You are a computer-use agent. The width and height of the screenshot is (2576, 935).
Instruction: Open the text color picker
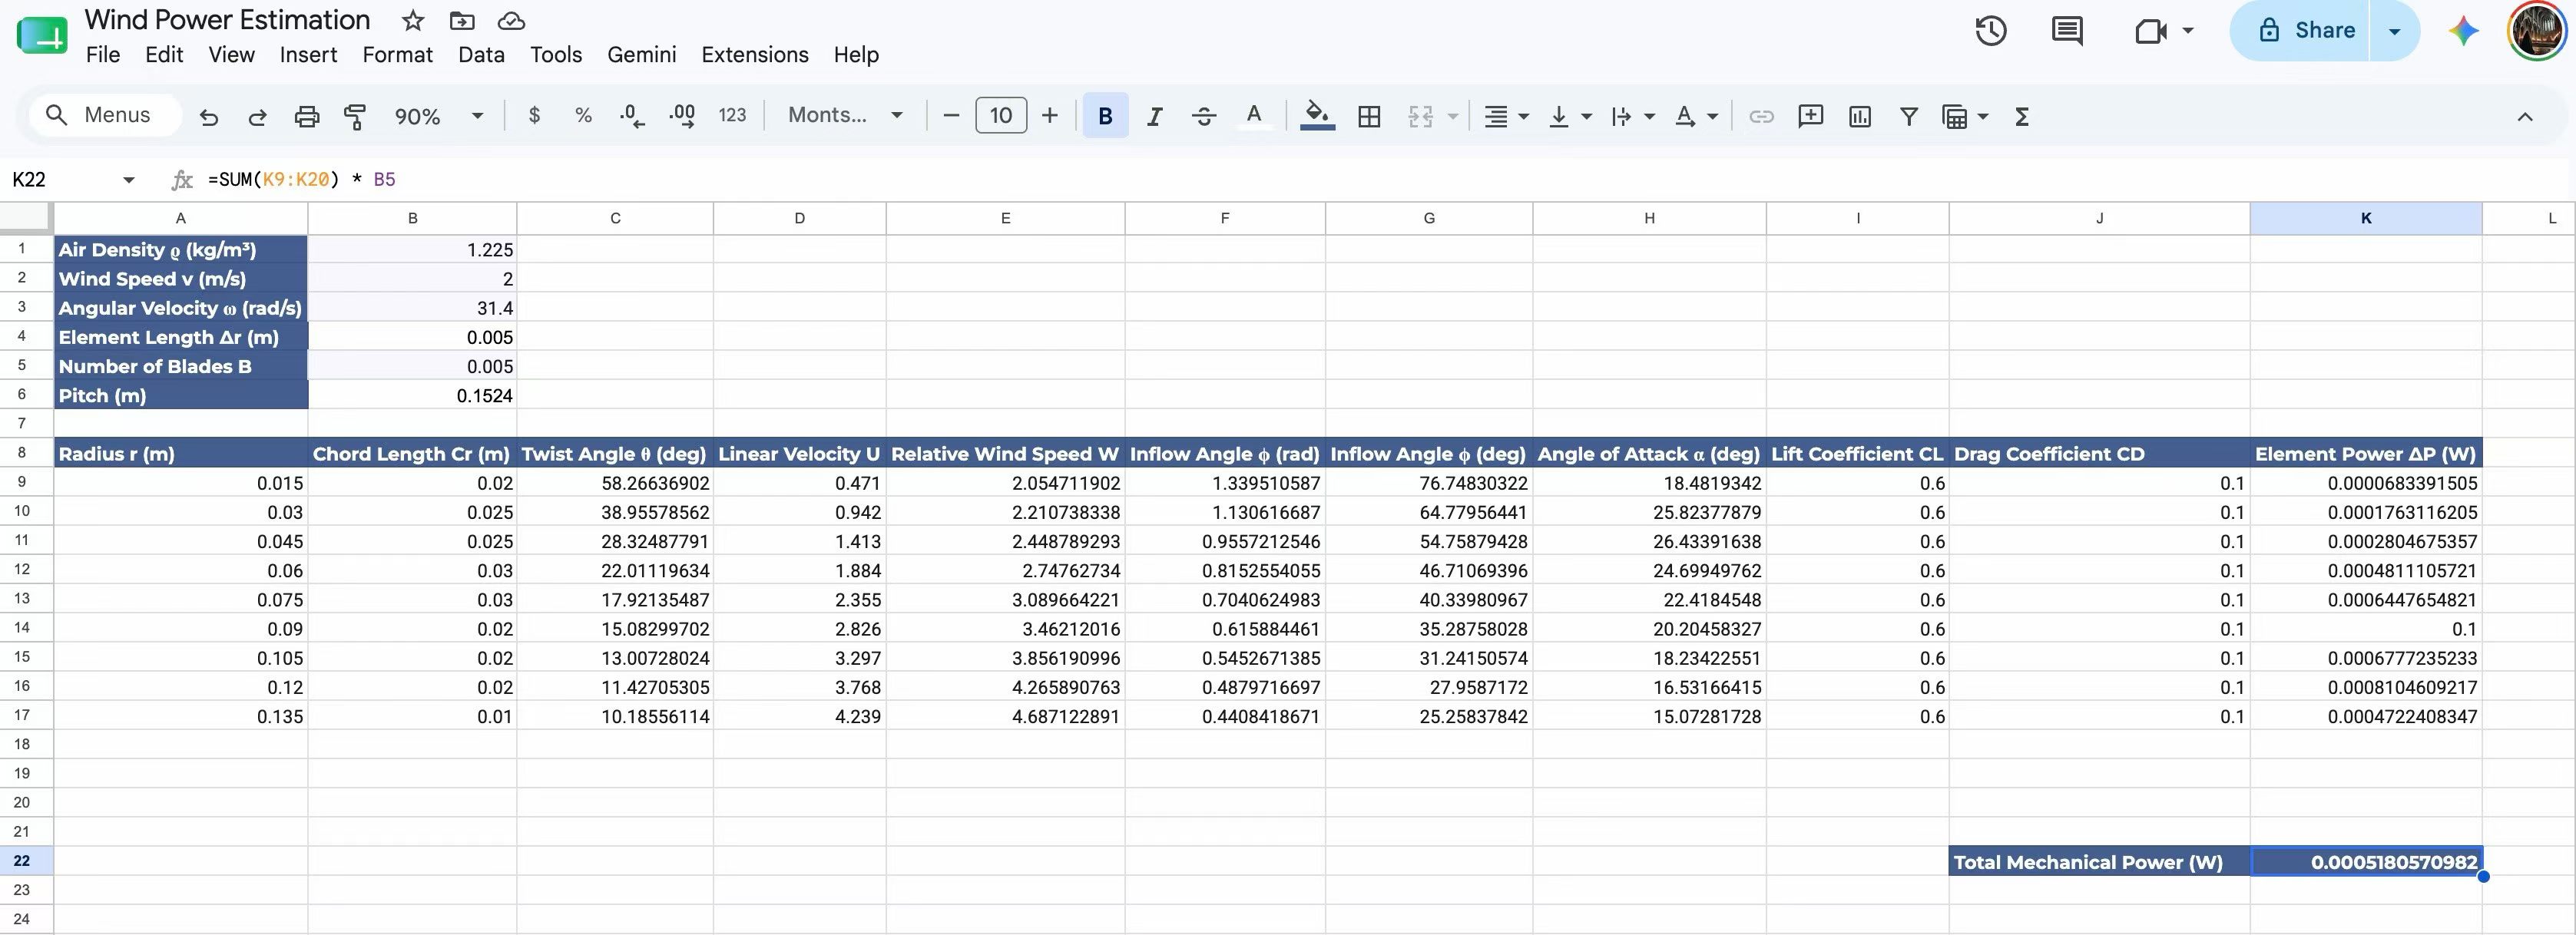click(x=1253, y=116)
